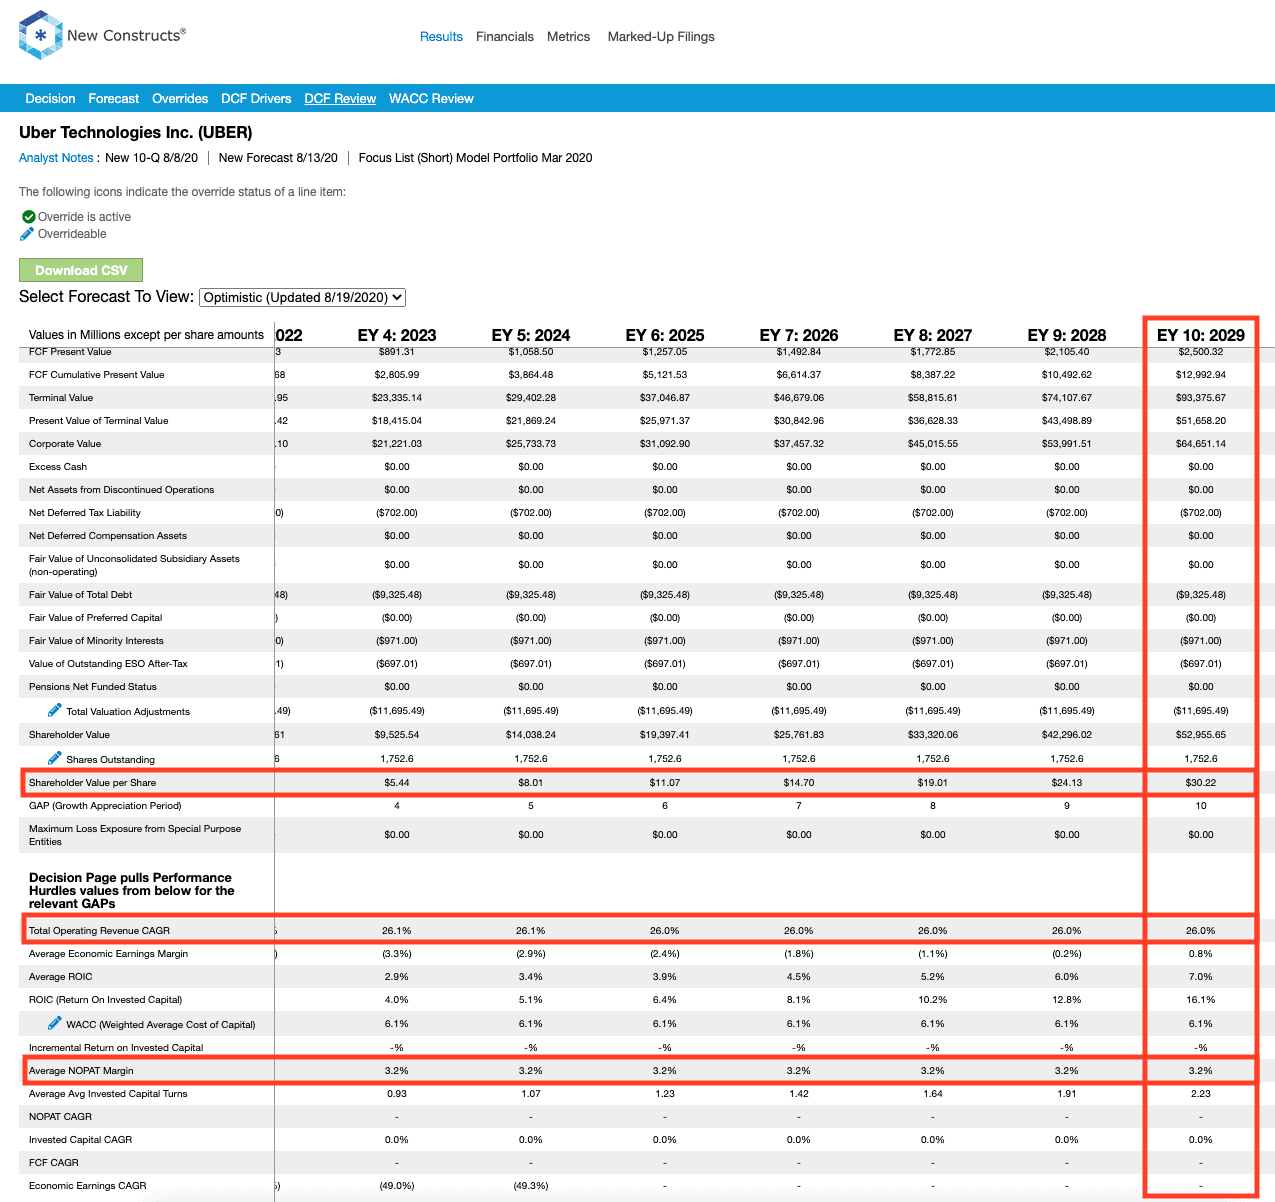Click the (49.3%) economic earnings CAGR cell
The height and width of the screenshot is (1202, 1275).
coord(531,1186)
